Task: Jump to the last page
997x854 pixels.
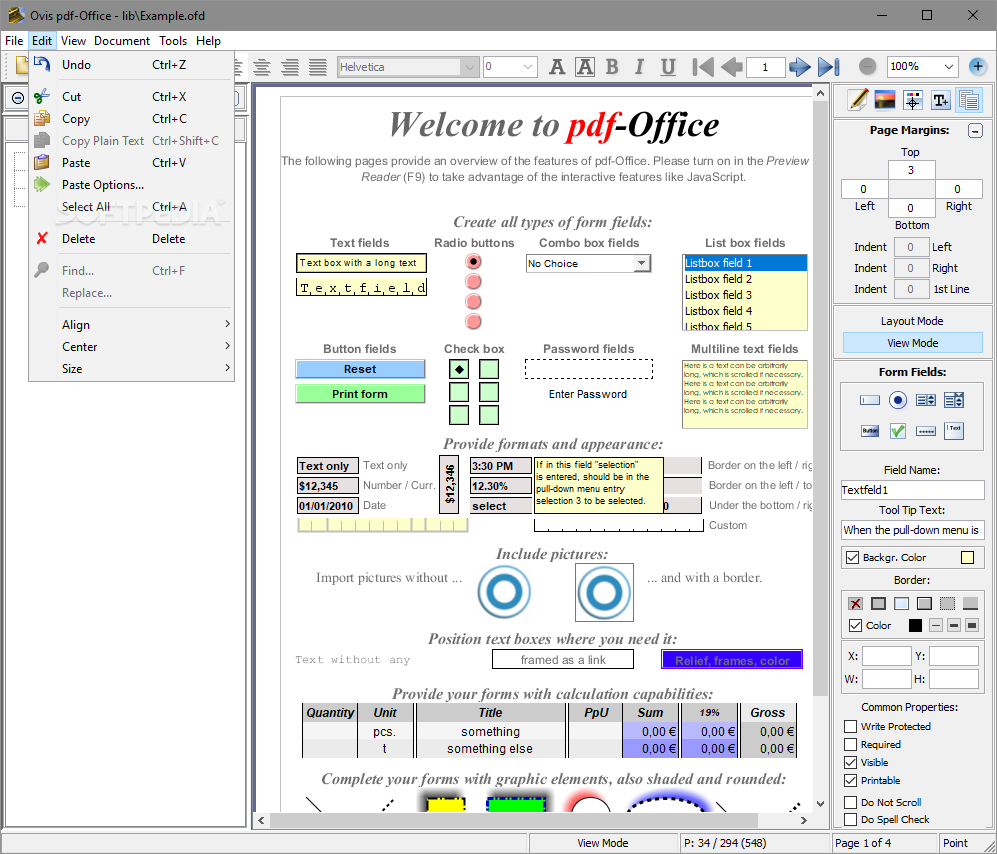Action: [x=829, y=66]
